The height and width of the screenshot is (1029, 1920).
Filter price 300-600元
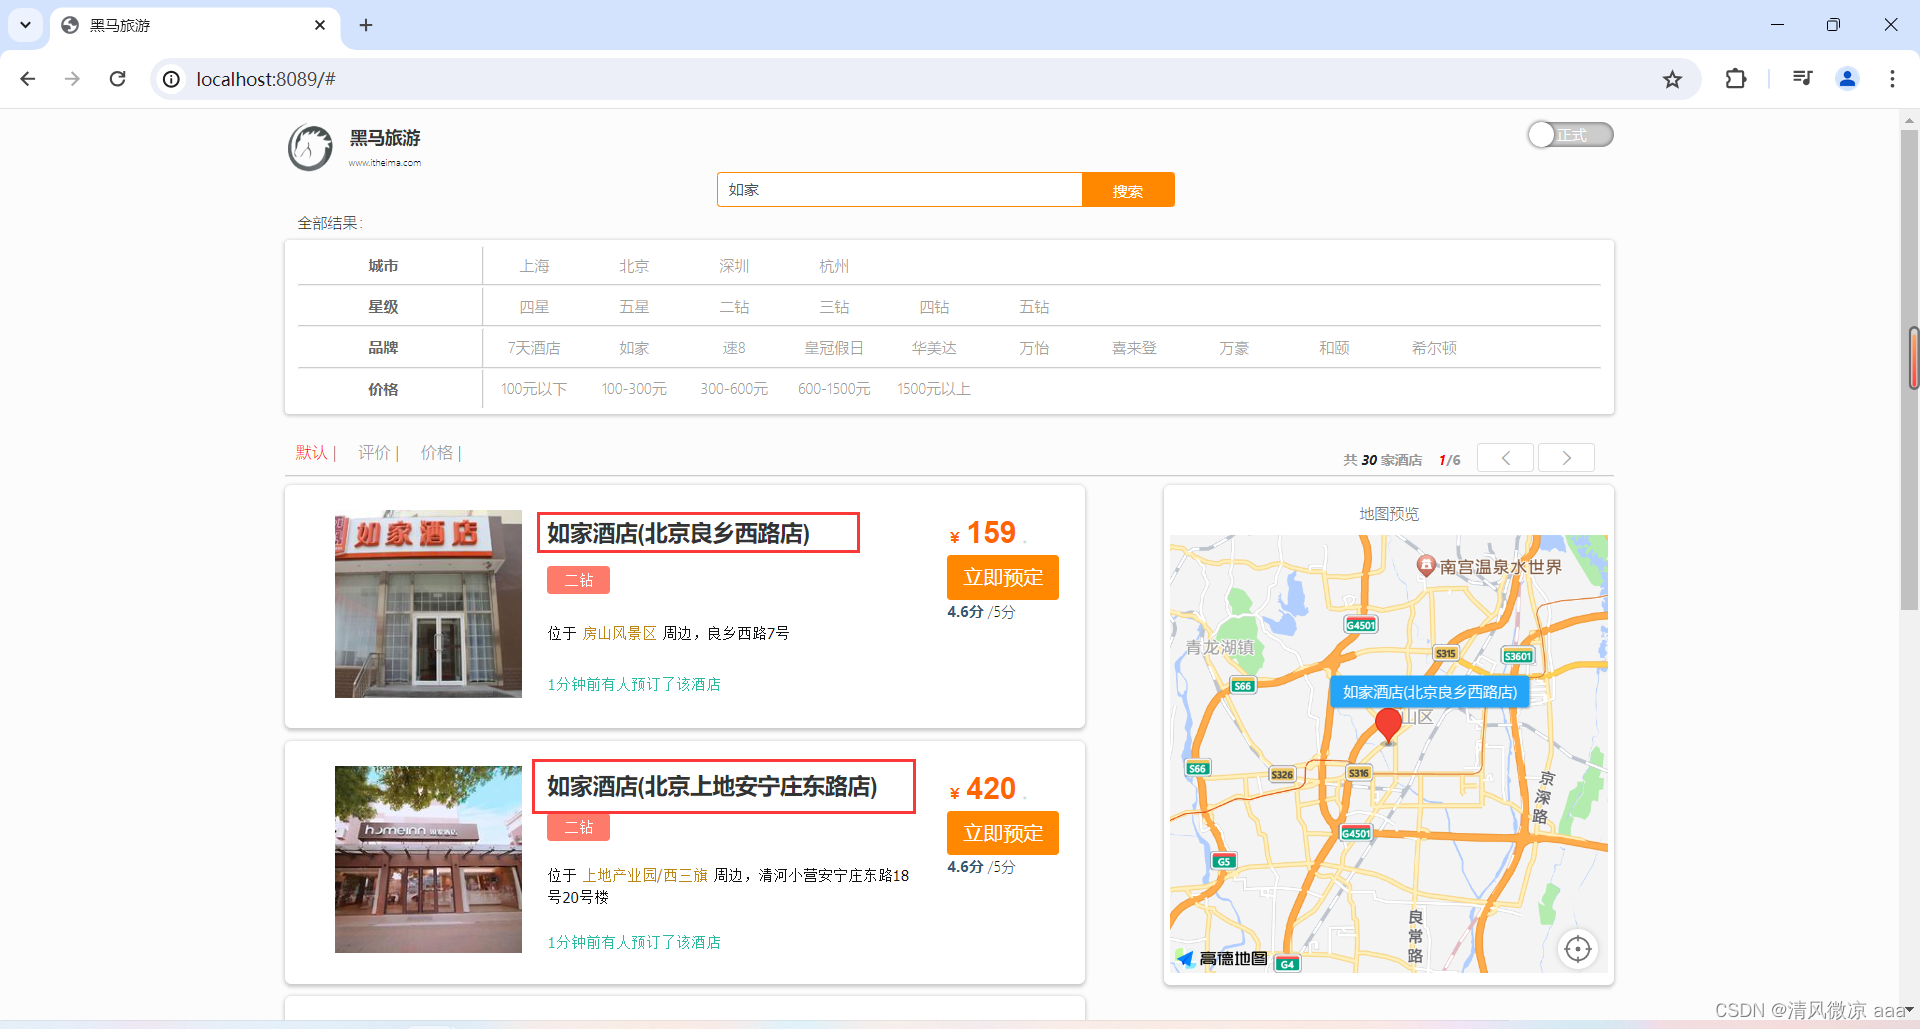734,389
